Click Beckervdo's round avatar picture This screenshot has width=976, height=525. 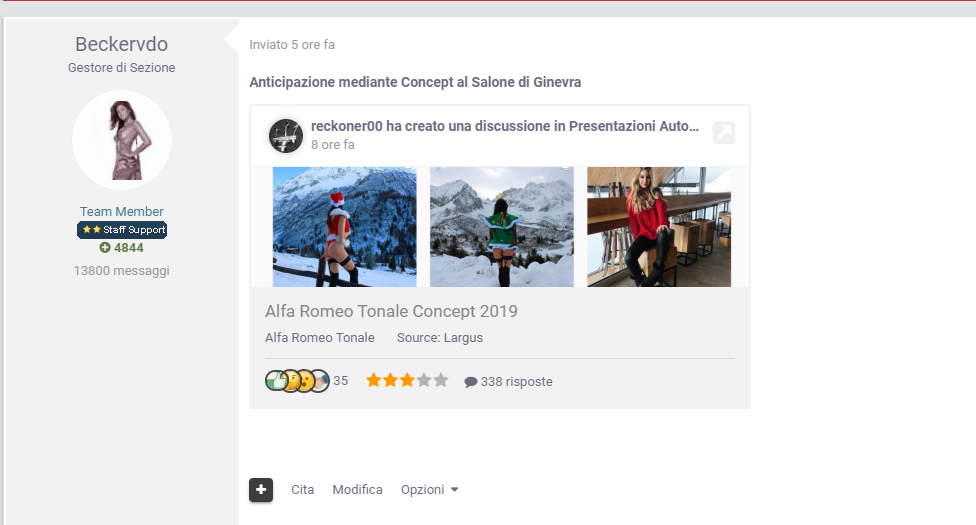pyautogui.click(x=122, y=140)
